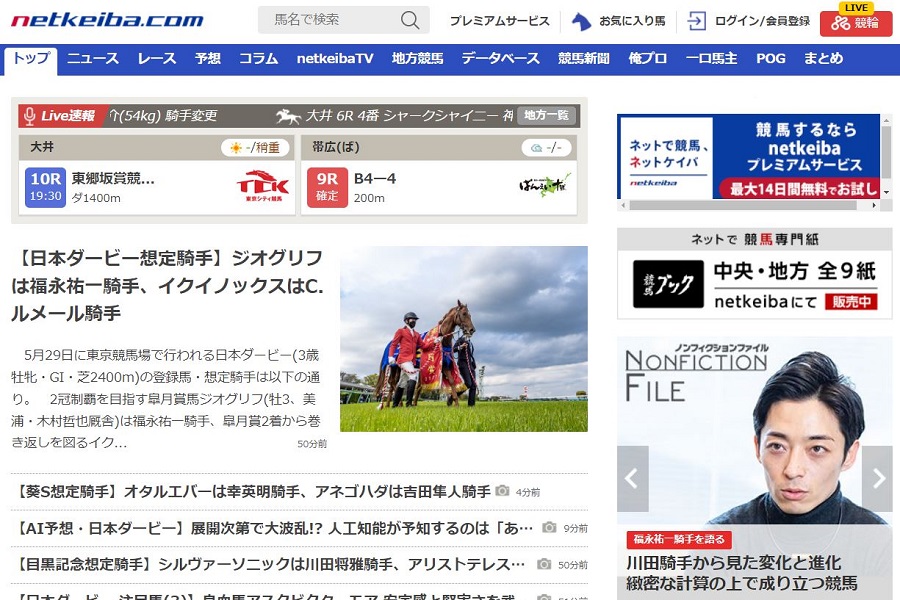Open the 大井 10R race card
Screen dimensions: 900x600
pyautogui.click(x=157, y=188)
